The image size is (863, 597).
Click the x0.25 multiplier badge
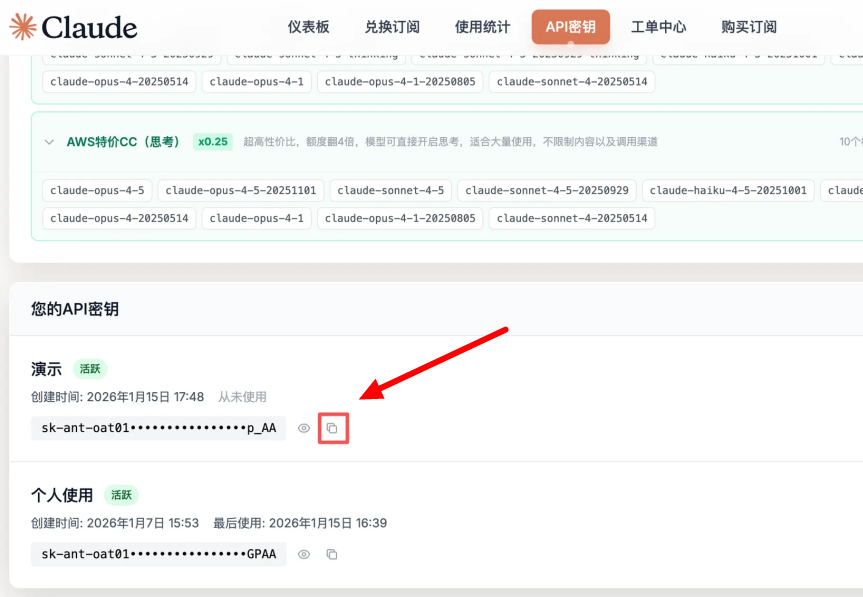pos(212,142)
